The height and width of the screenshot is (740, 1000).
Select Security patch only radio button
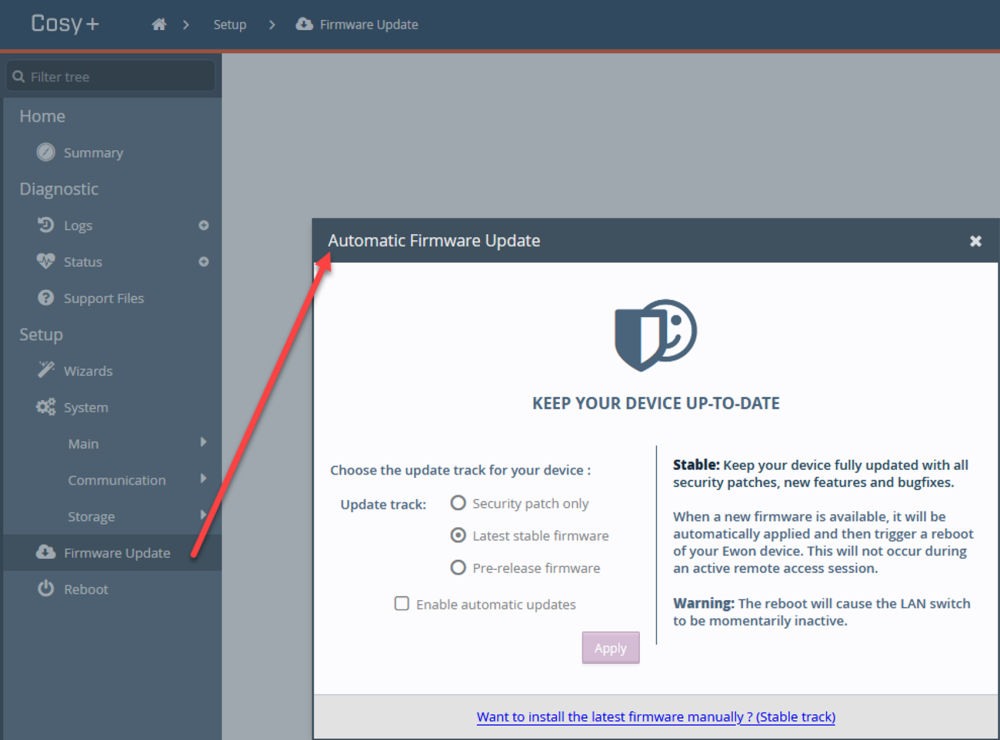tap(458, 503)
